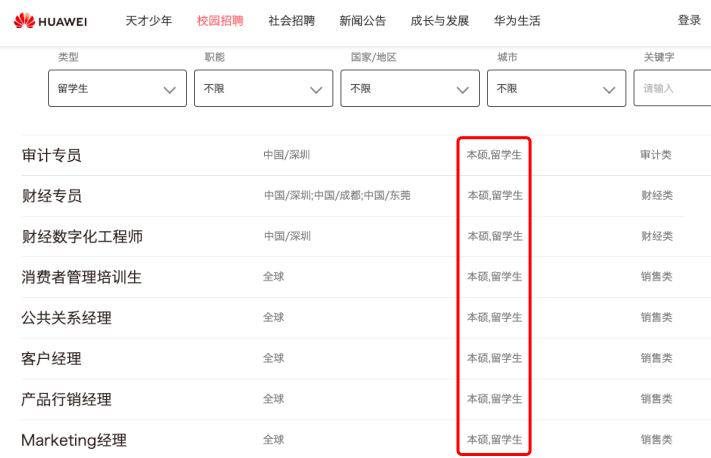Open the 天才少年 menu item
The height and width of the screenshot is (458, 711).
(149, 21)
